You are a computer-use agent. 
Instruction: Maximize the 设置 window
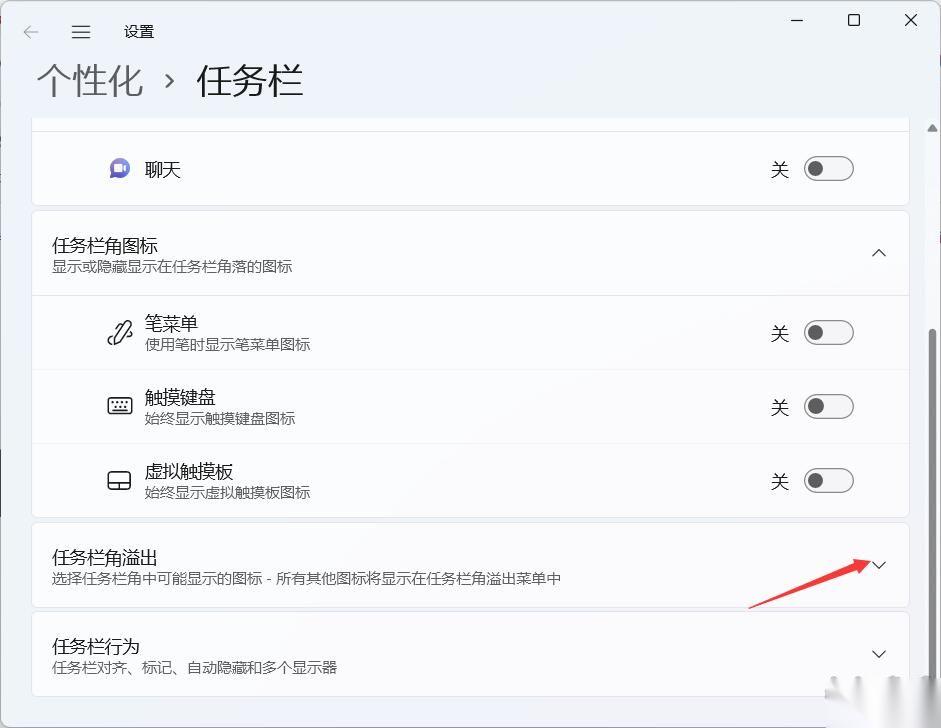click(854, 21)
